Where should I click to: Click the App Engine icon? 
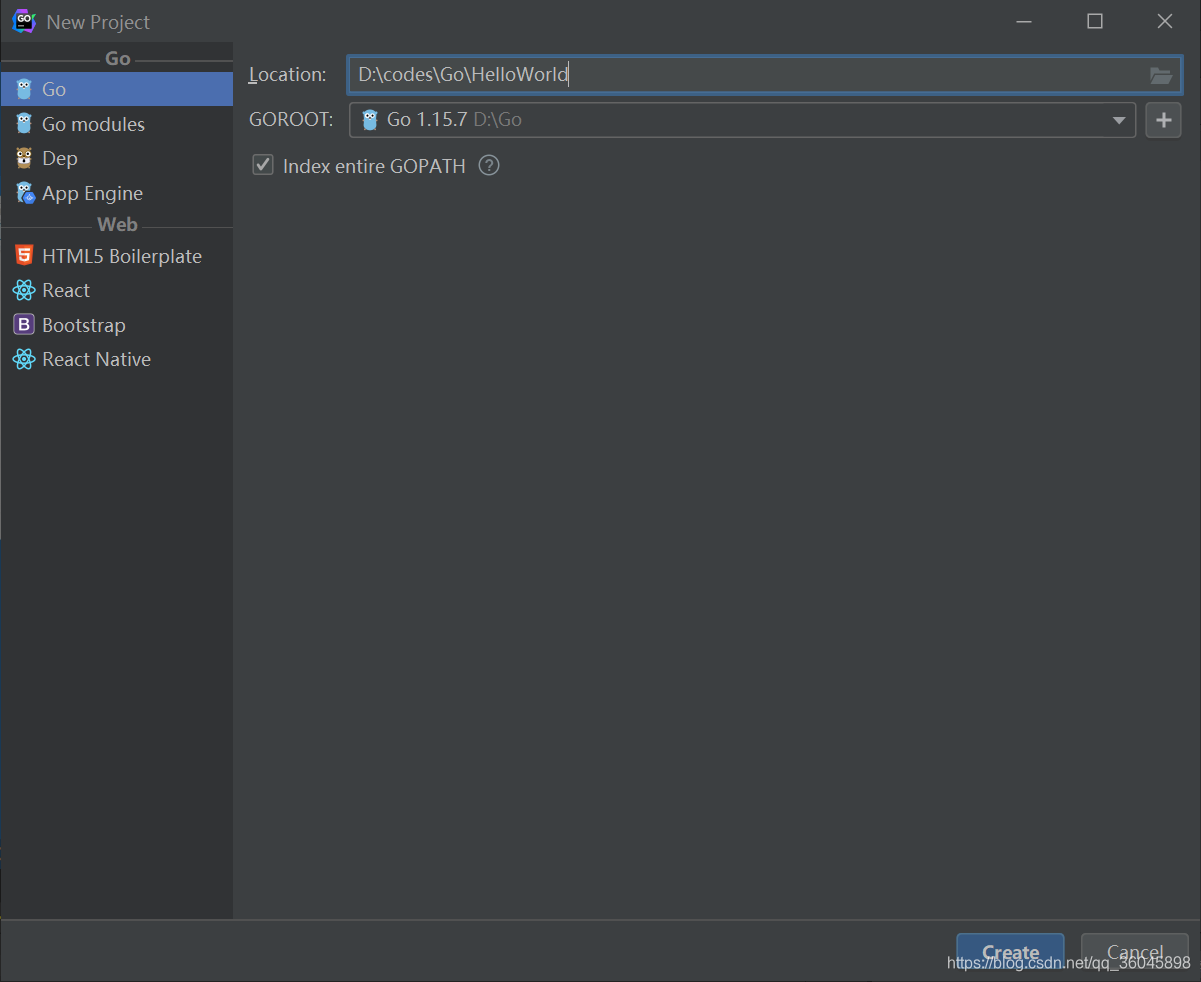[24, 193]
